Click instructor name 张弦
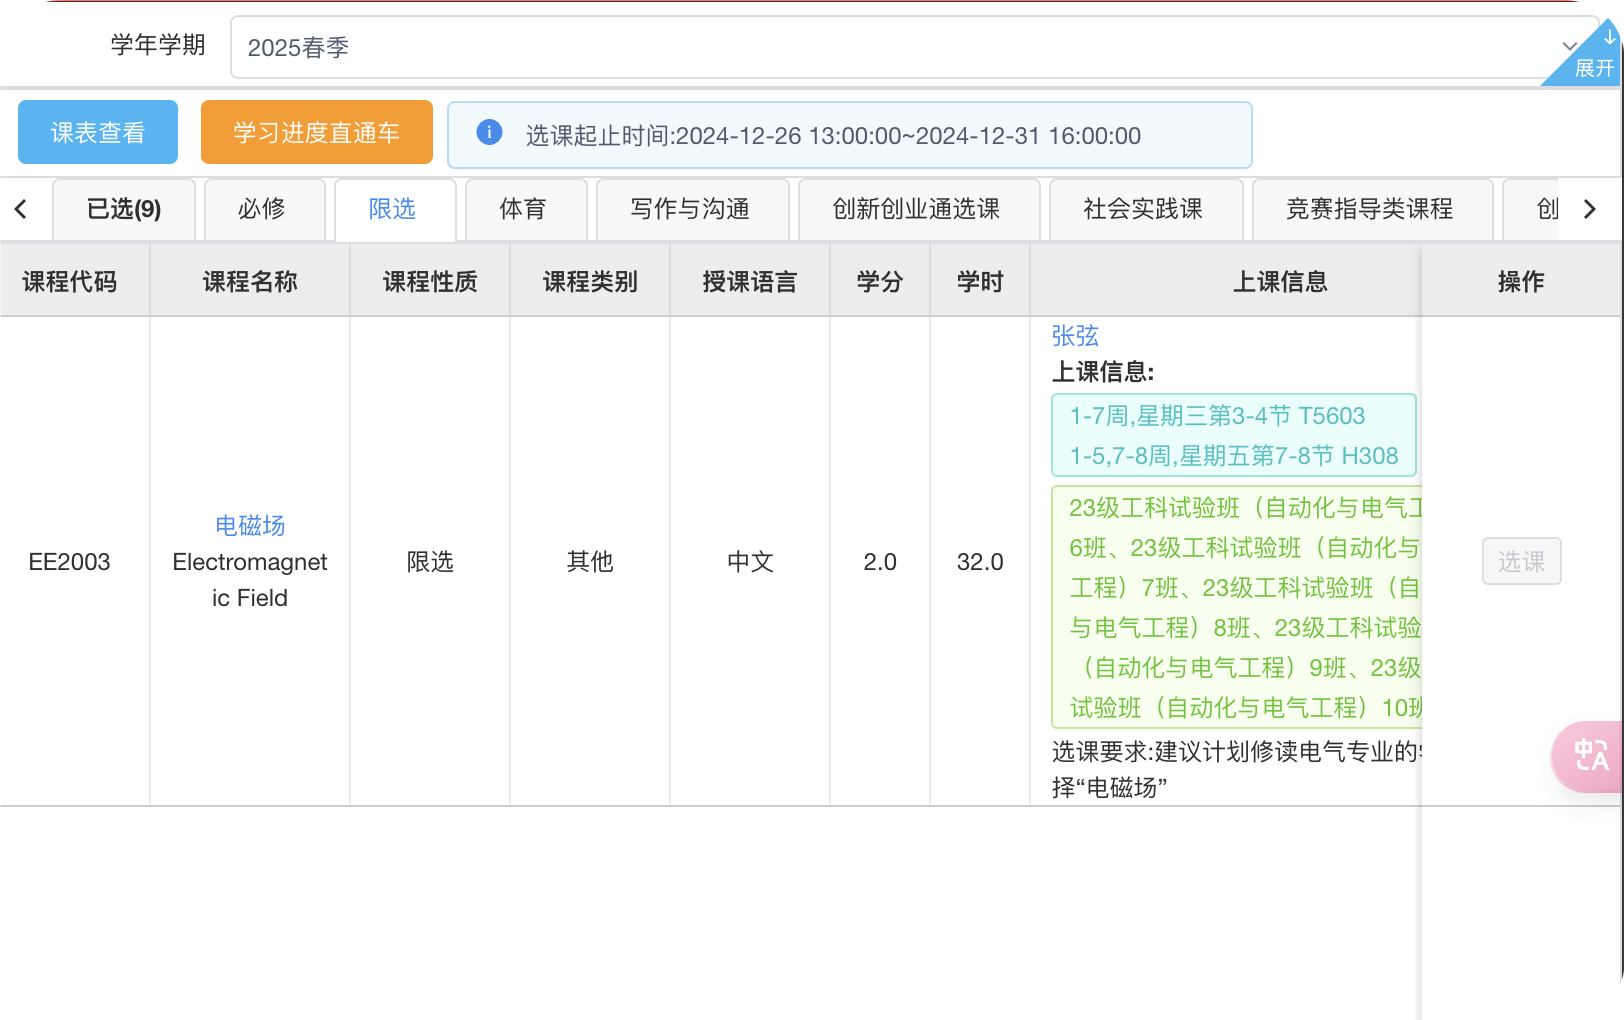Screen dimensions: 1624x1020 [1075, 336]
